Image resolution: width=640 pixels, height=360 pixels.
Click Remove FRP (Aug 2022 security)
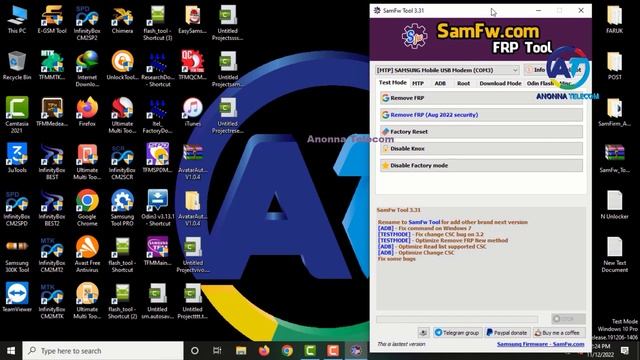[481, 115]
